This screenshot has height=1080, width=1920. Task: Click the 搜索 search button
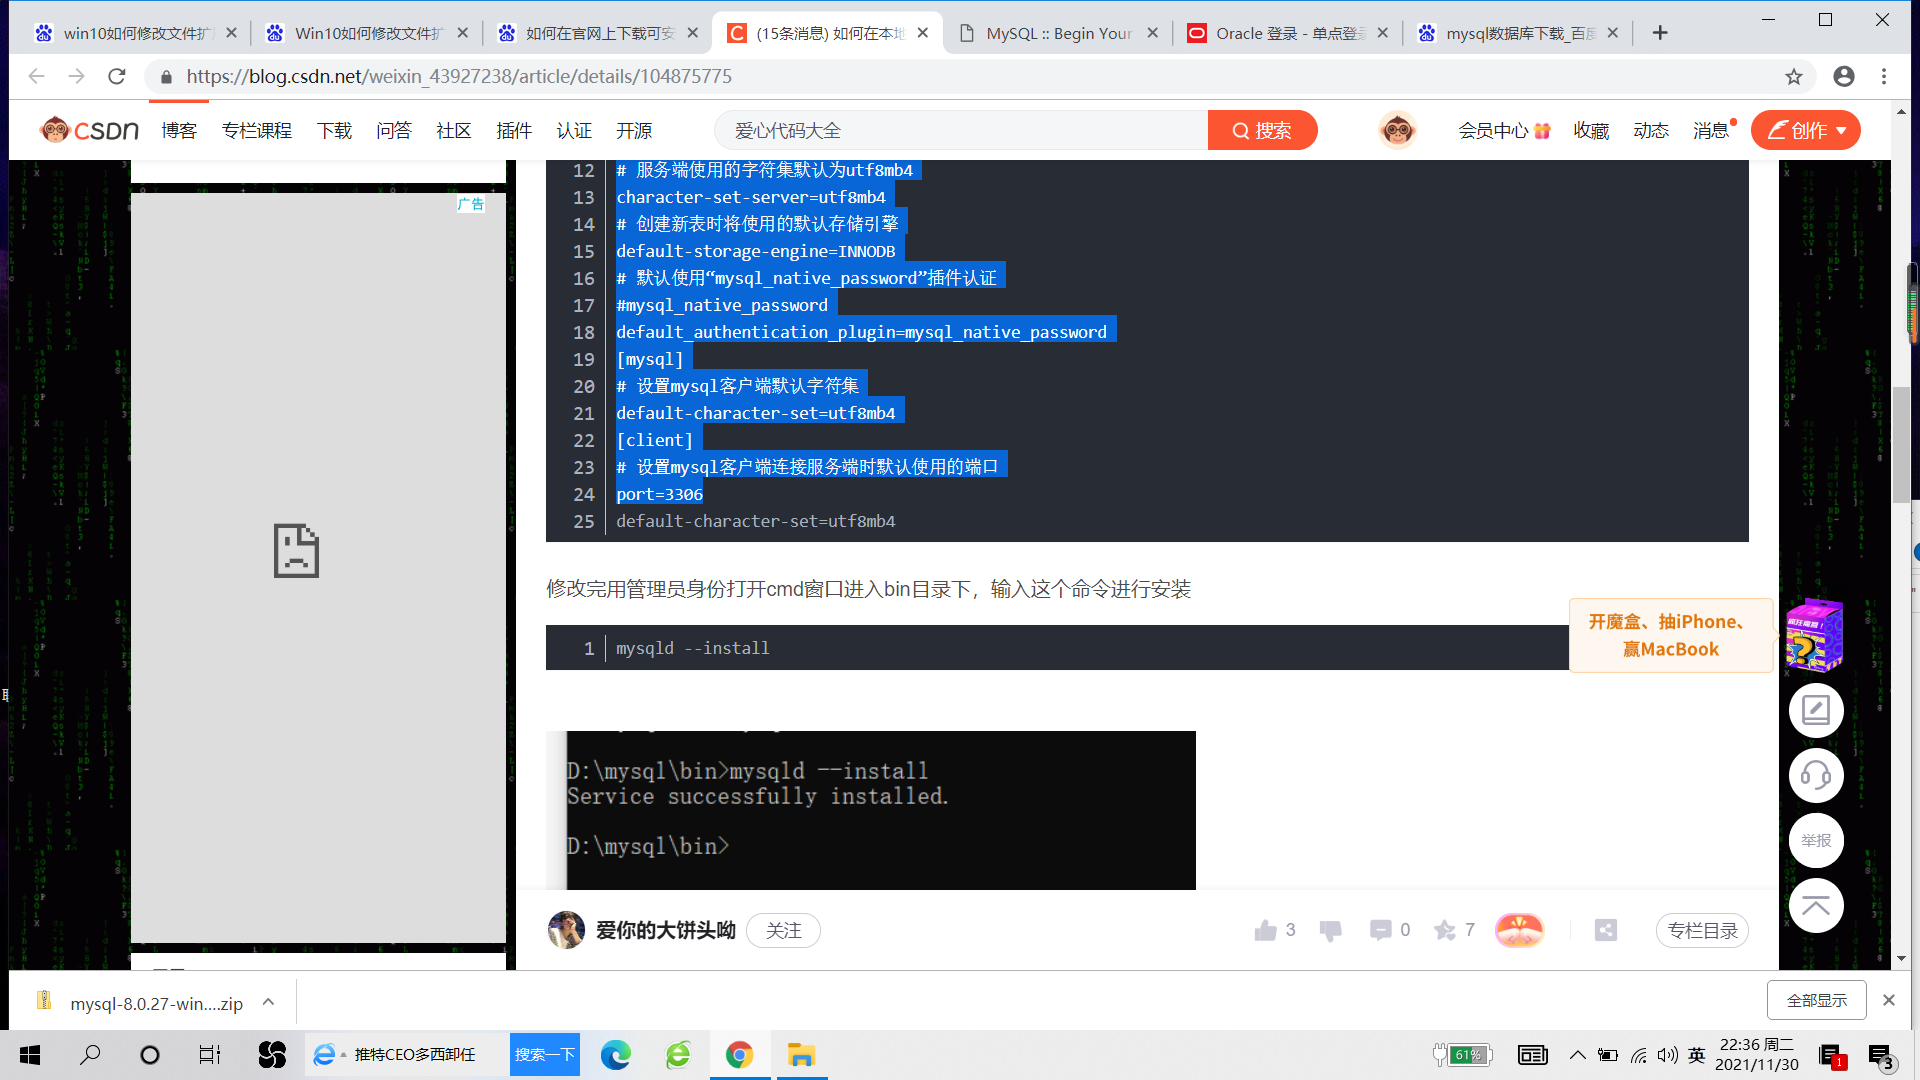click(1262, 131)
